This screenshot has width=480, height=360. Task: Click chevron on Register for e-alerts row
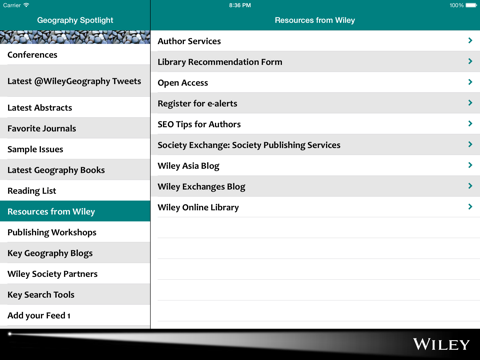470,103
